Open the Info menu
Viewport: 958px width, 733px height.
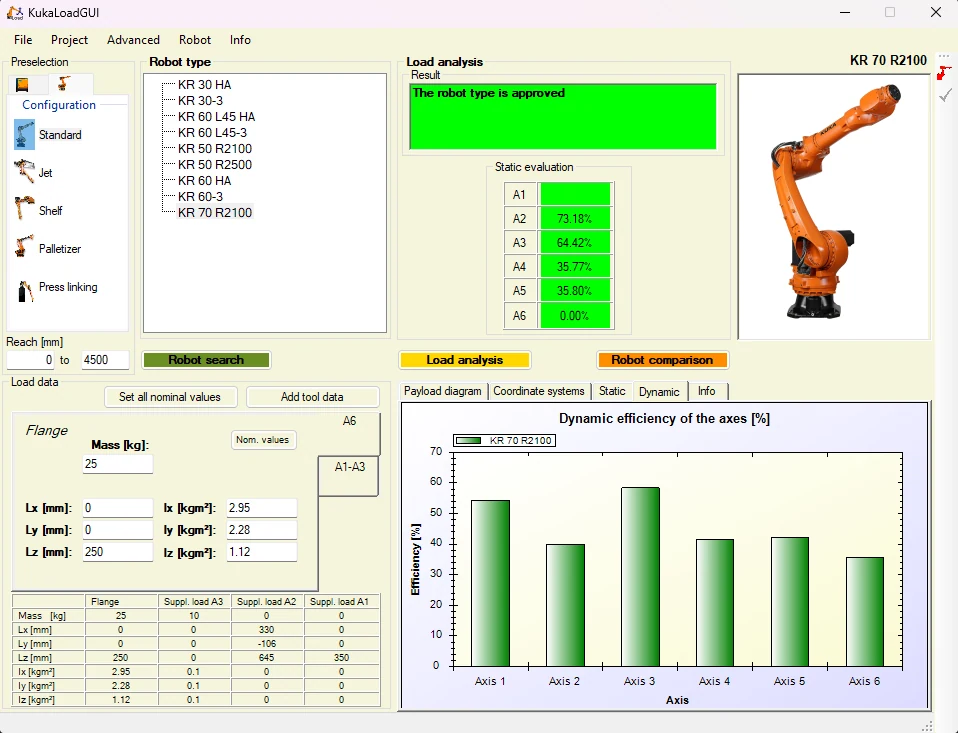click(x=240, y=40)
